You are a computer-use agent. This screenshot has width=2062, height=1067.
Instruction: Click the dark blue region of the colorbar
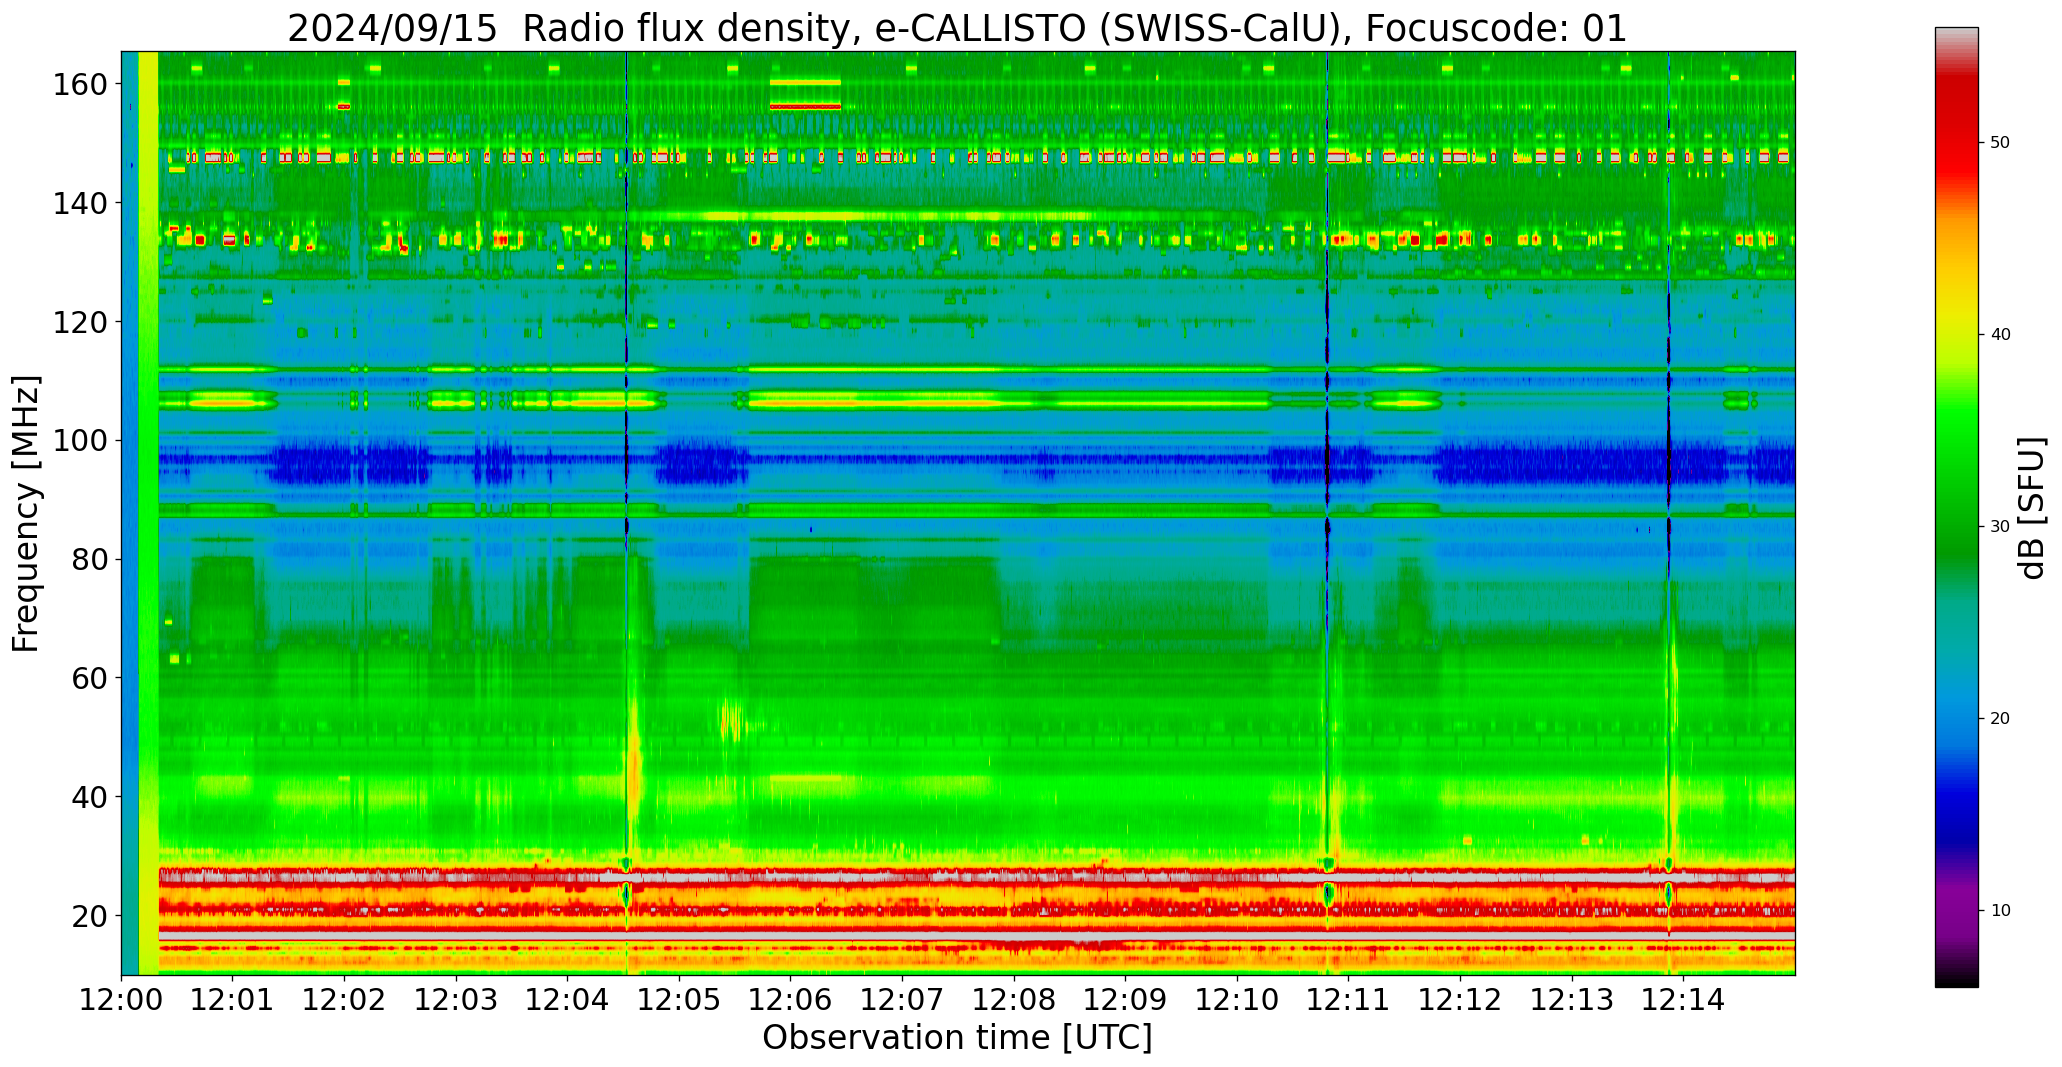pyautogui.click(x=1956, y=810)
